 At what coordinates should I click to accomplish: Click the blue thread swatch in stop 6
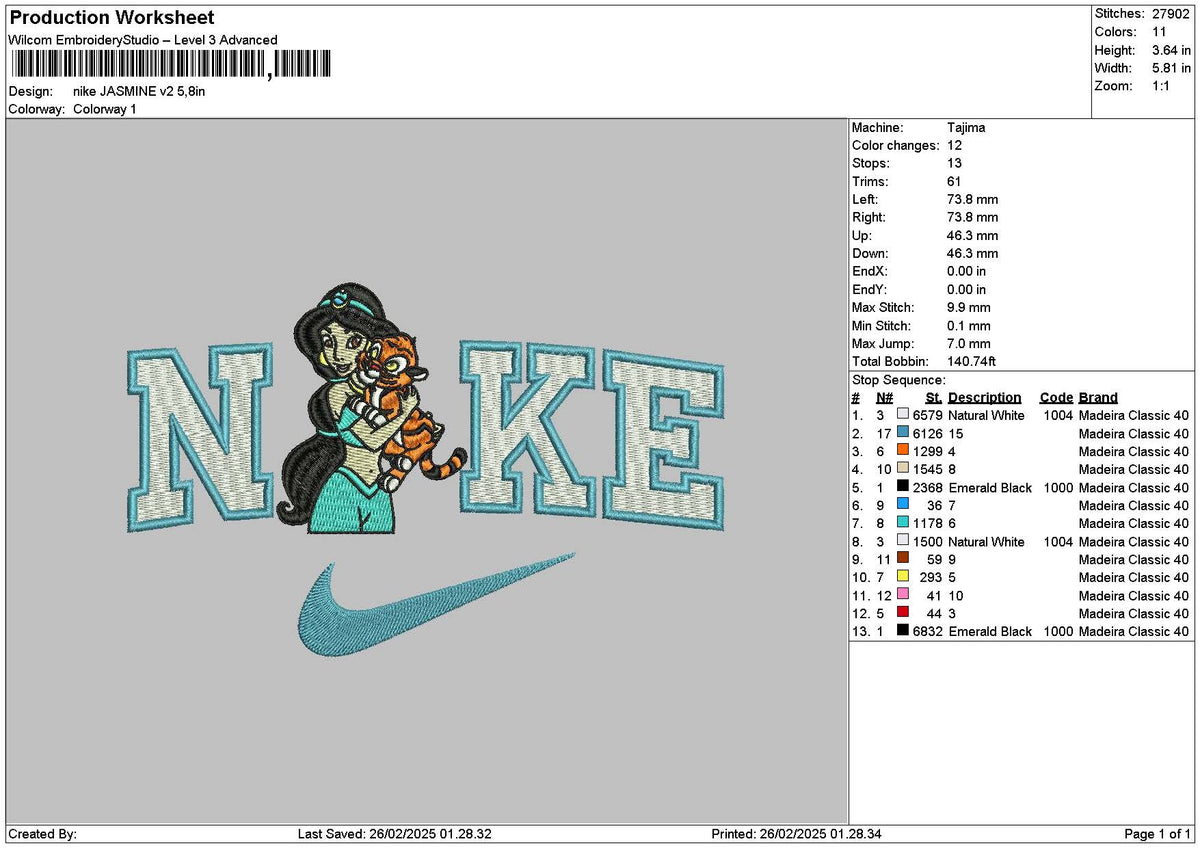click(902, 506)
